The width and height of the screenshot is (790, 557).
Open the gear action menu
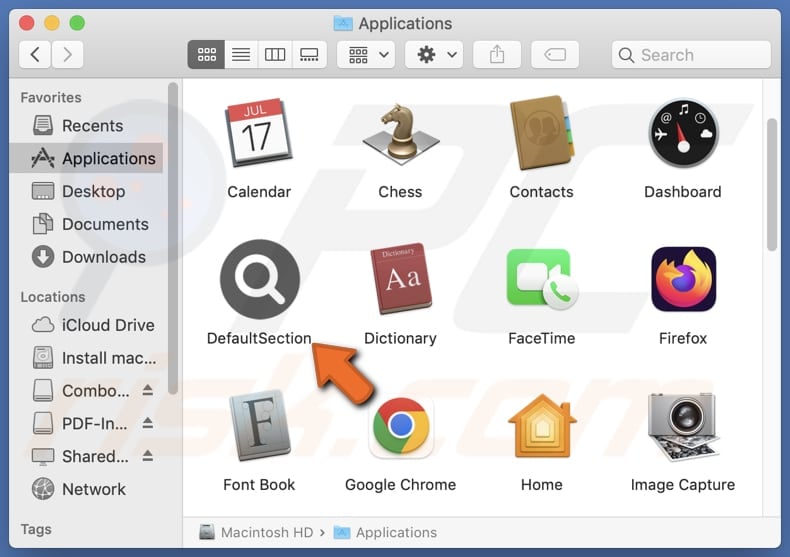pyautogui.click(x=434, y=54)
